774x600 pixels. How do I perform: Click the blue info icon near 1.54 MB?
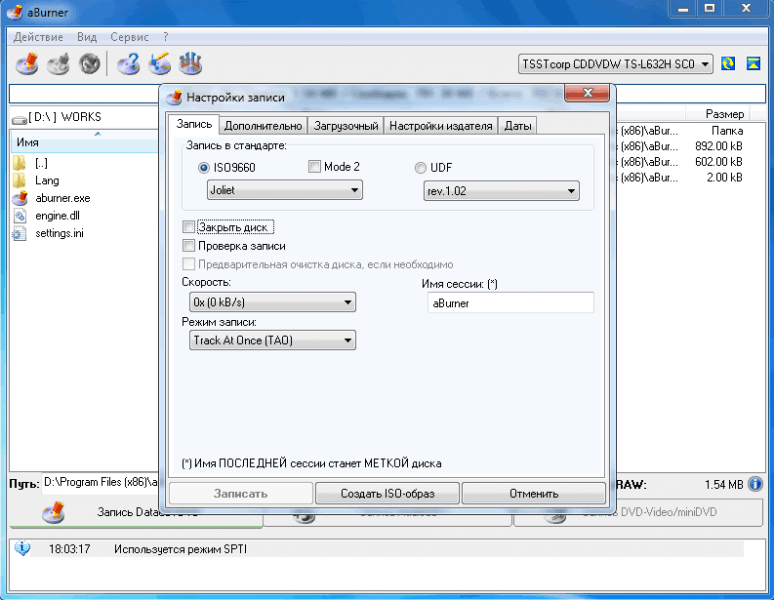pos(756,484)
